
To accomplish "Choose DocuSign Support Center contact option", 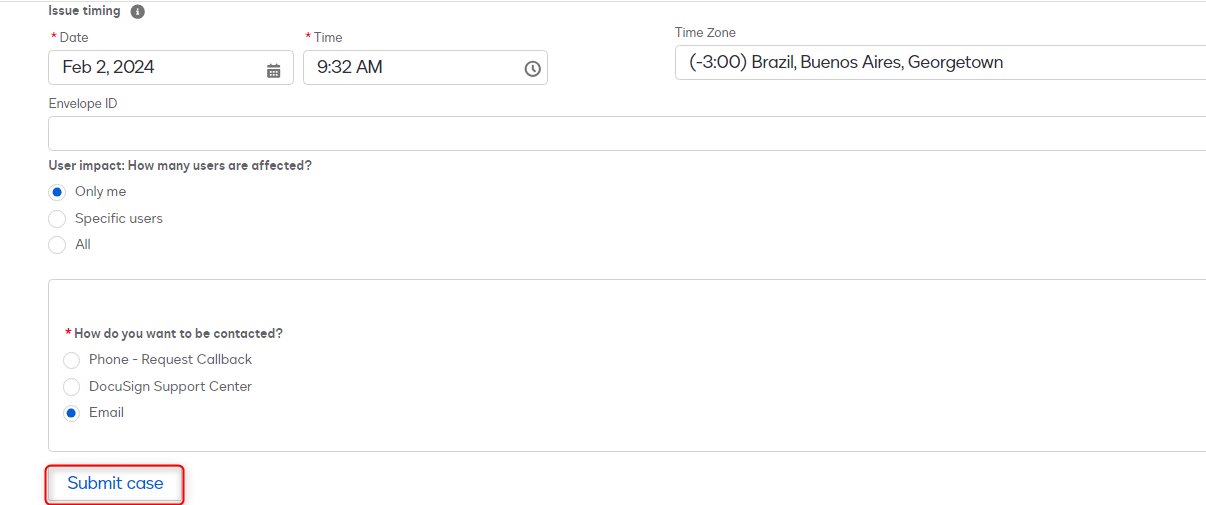I will coord(71,386).
